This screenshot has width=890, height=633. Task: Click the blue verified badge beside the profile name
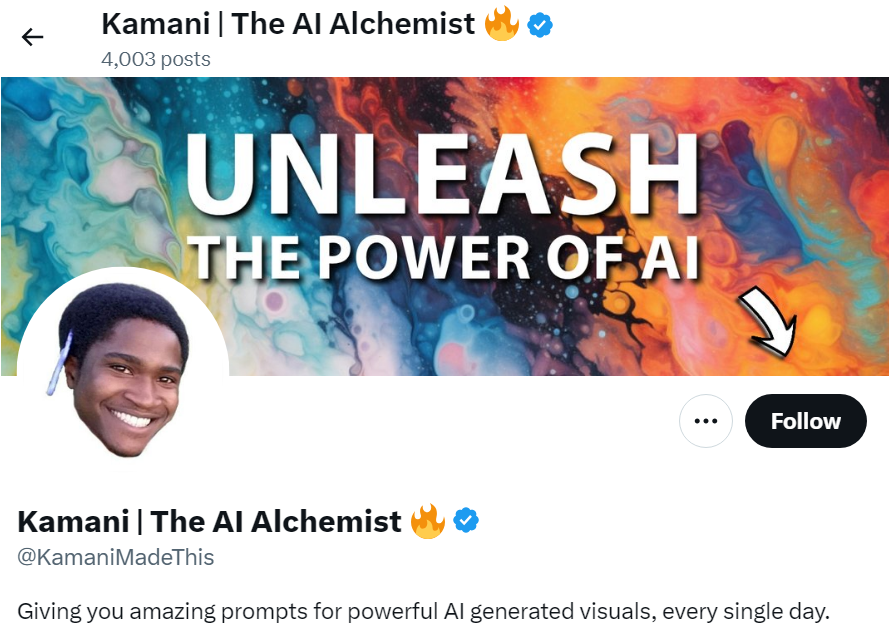click(x=466, y=521)
